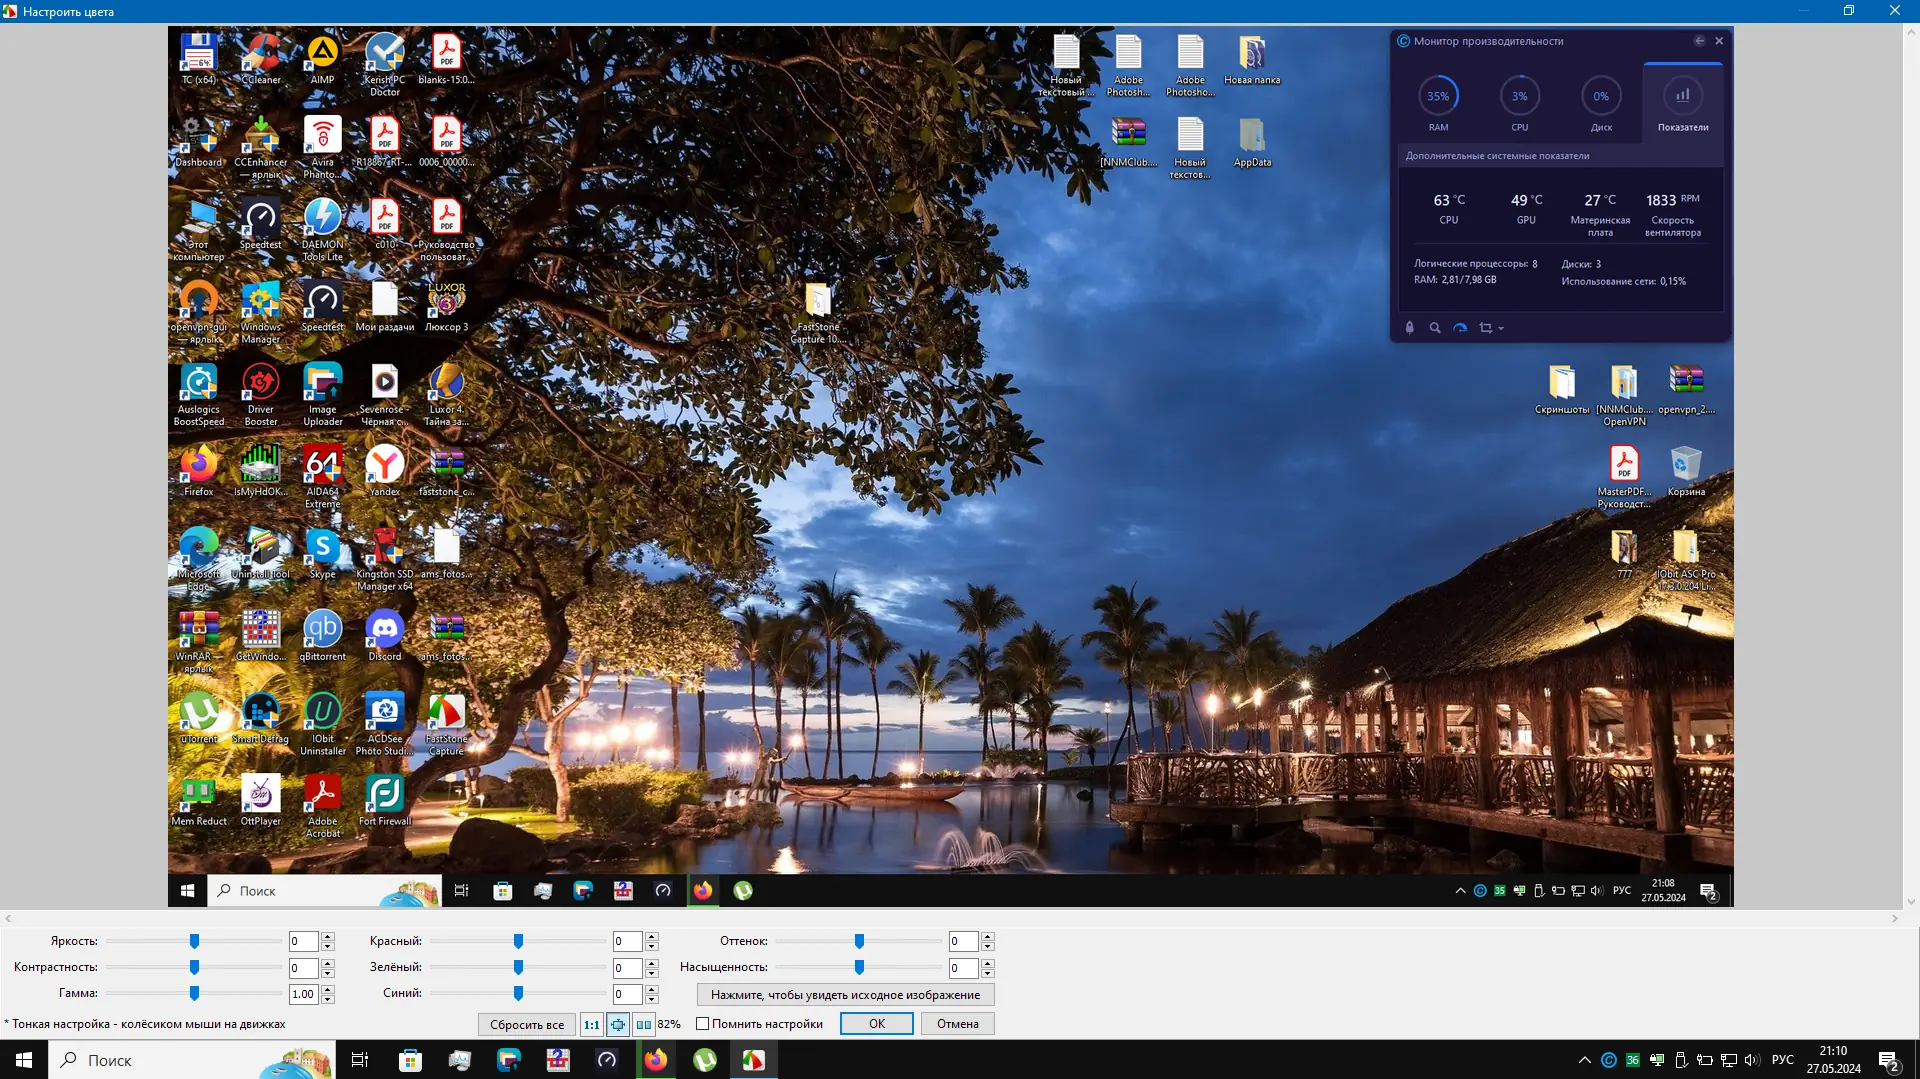Screen dimensions: 1920x1079
Task: Increase Яркость value with the up arrow
Action: click(x=328, y=937)
